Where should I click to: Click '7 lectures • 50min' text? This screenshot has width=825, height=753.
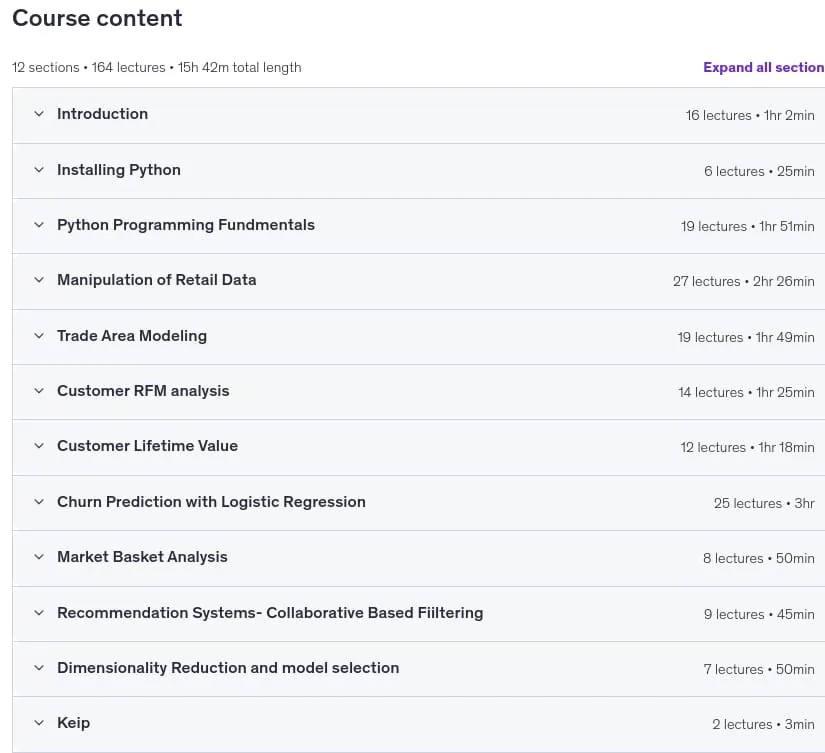pos(759,669)
